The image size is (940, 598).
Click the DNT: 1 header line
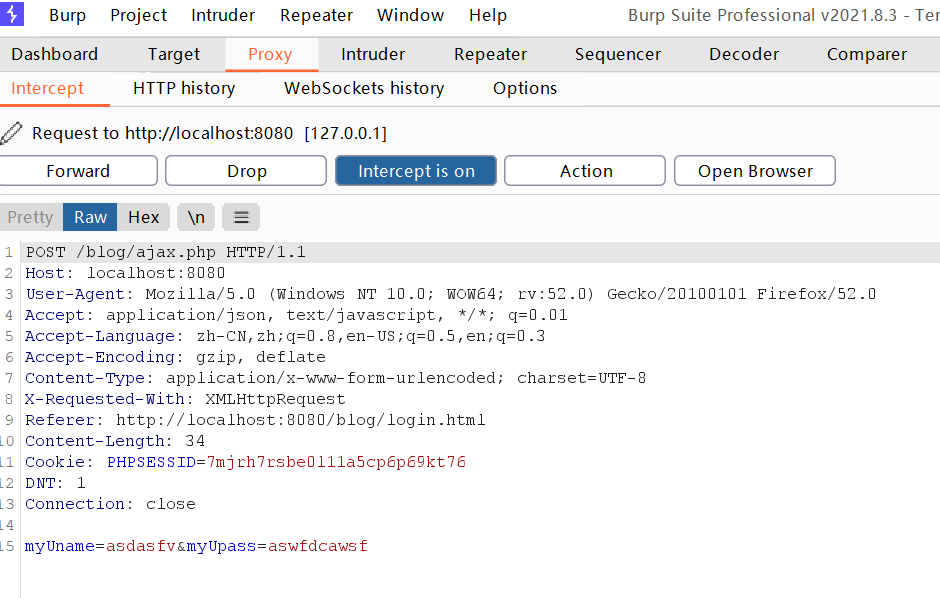click(55, 483)
